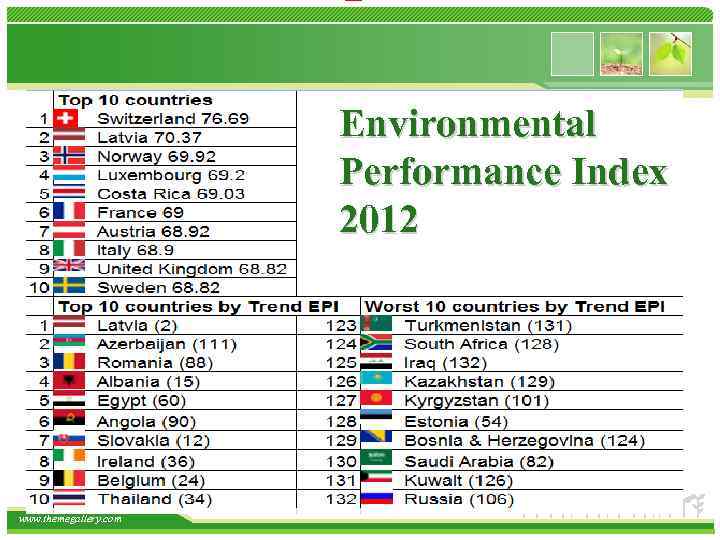Click the text 'Egypt (60)'
The width and height of the screenshot is (720, 540).
142,401
